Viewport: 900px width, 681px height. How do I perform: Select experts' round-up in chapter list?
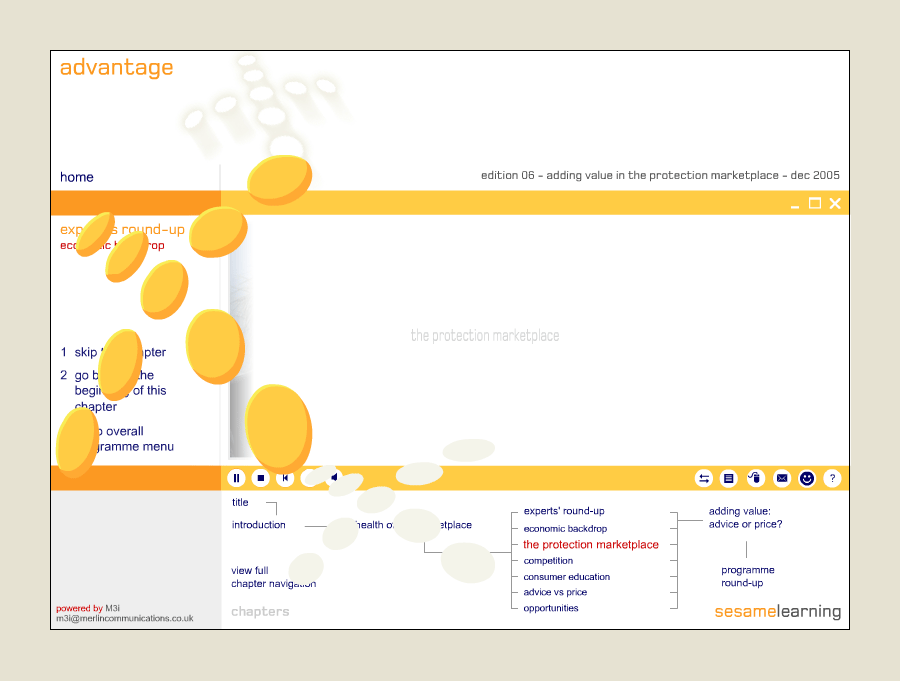point(564,511)
